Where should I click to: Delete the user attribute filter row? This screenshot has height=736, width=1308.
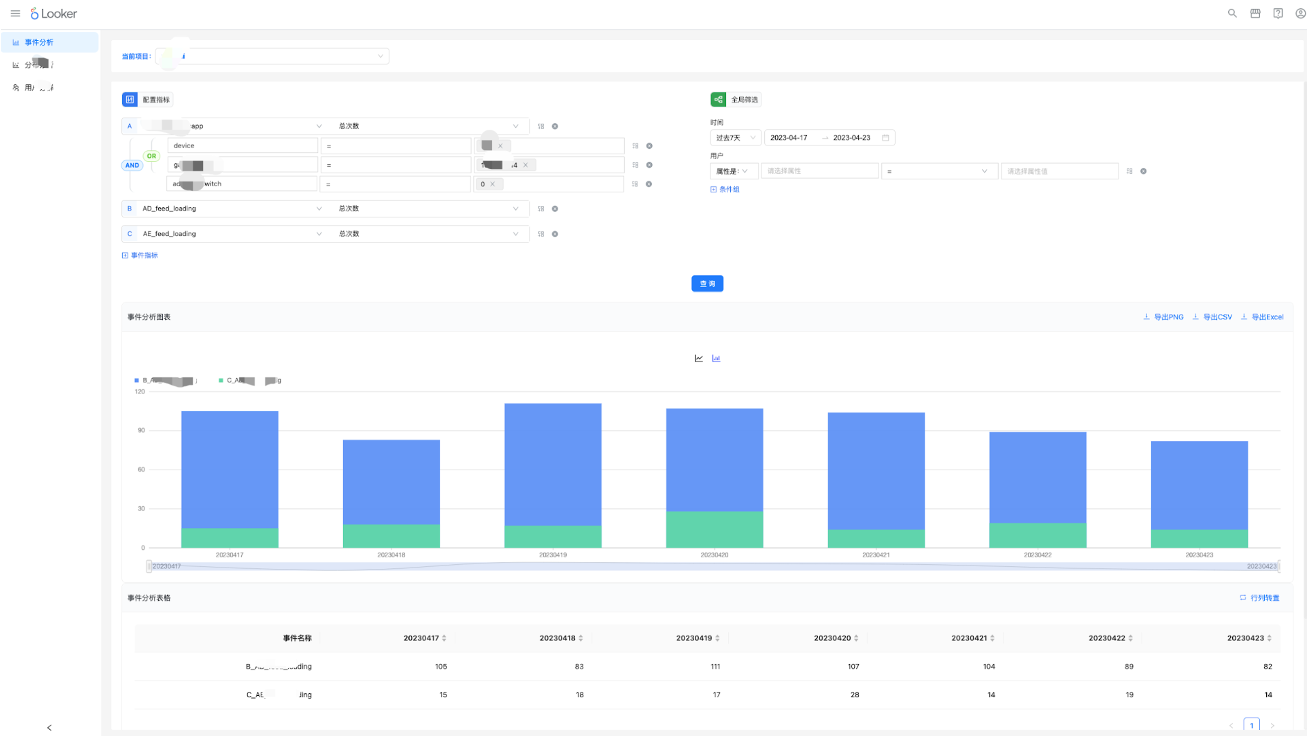tap(1144, 171)
